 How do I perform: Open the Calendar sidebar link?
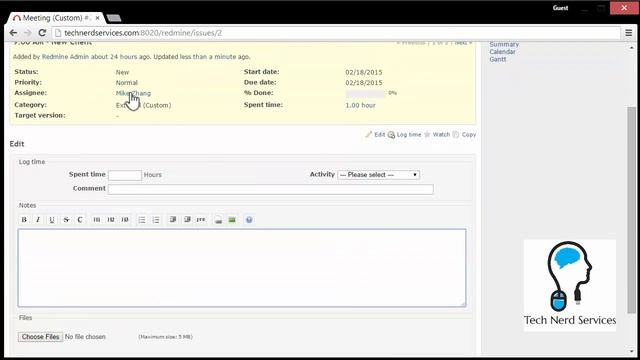pyautogui.click(x=502, y=52)
